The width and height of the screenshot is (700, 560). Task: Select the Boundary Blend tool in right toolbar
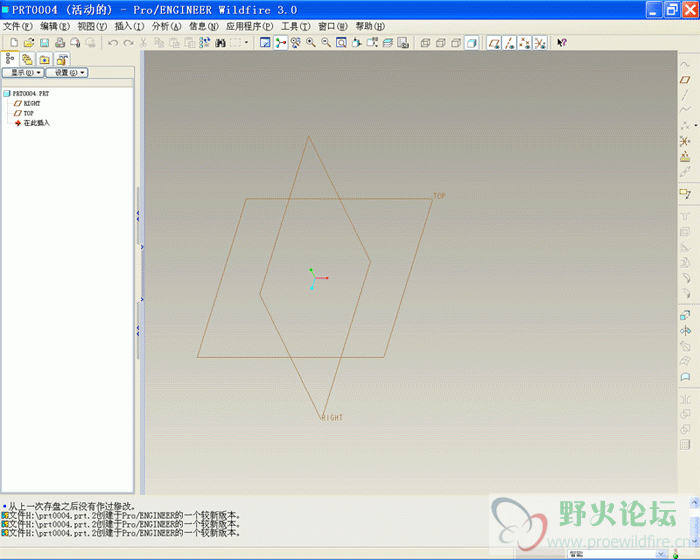tap(685, 361)
